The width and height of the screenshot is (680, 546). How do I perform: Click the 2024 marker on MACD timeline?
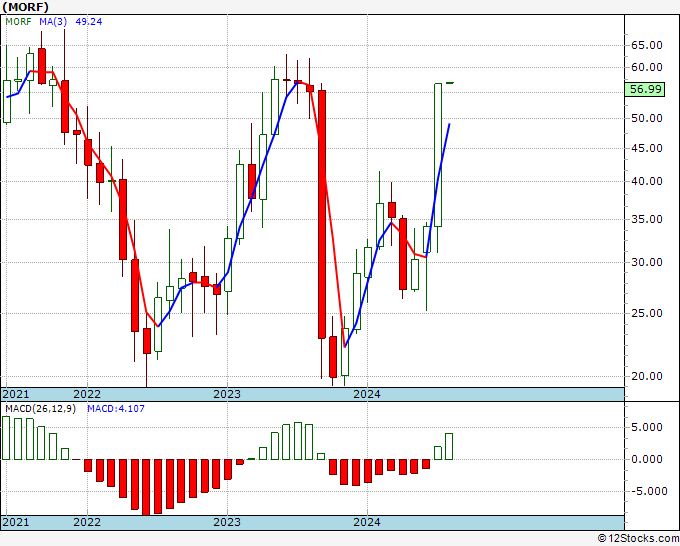[x=367, y=522]
